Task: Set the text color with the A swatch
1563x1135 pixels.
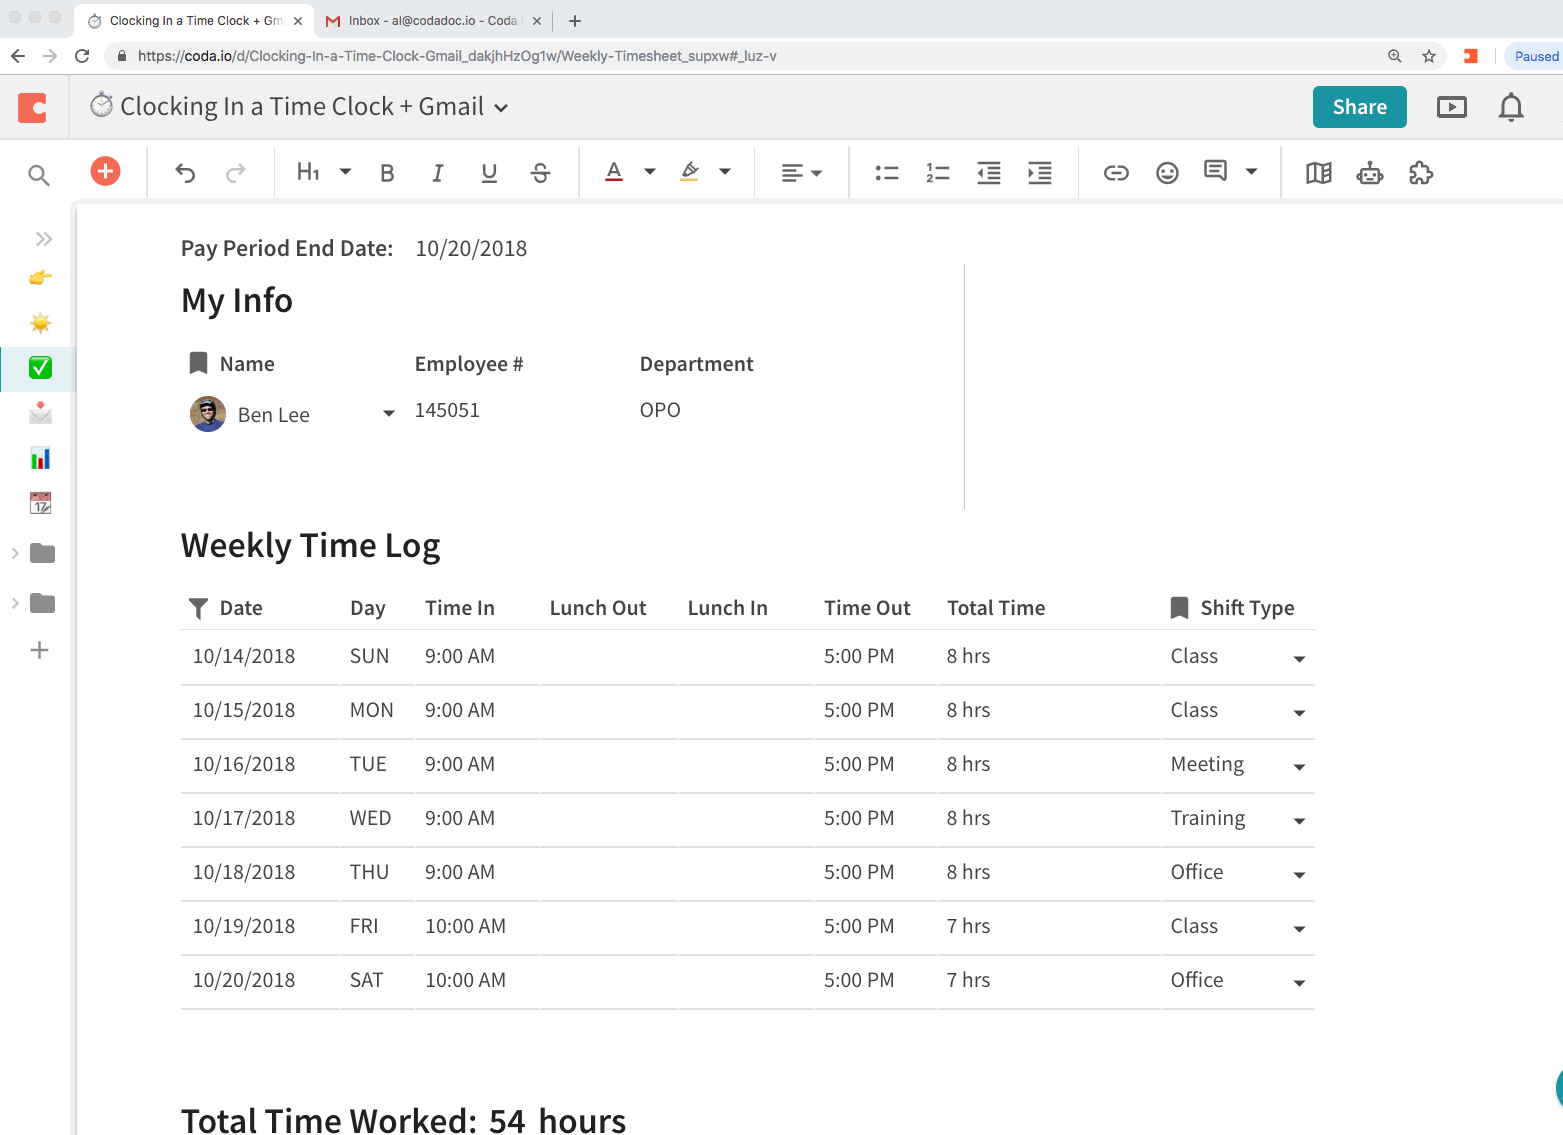Action: [x=614, y=172]
